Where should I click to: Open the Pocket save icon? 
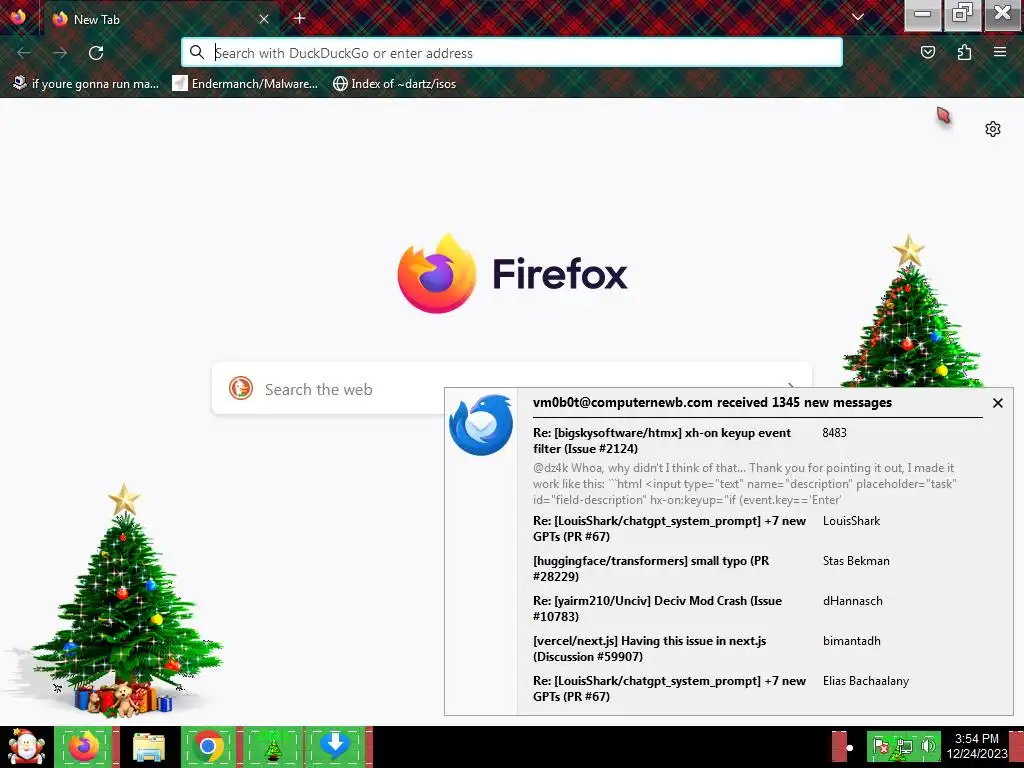coord(927,52)
